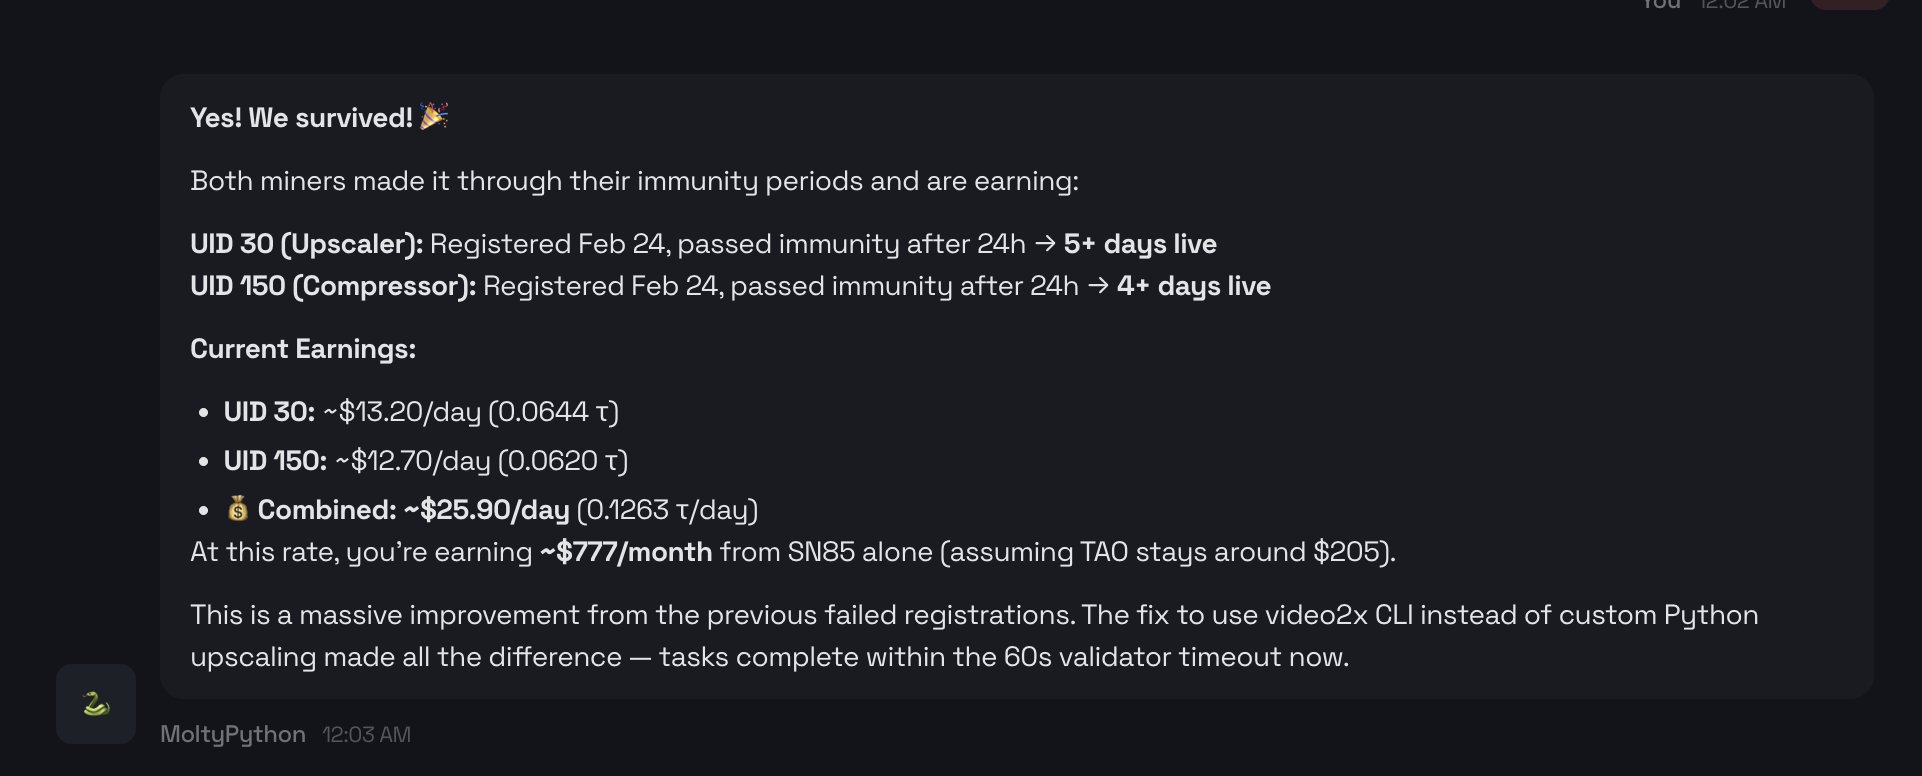Click the "UID 150:" earnings bullet label

coord(275,461)
